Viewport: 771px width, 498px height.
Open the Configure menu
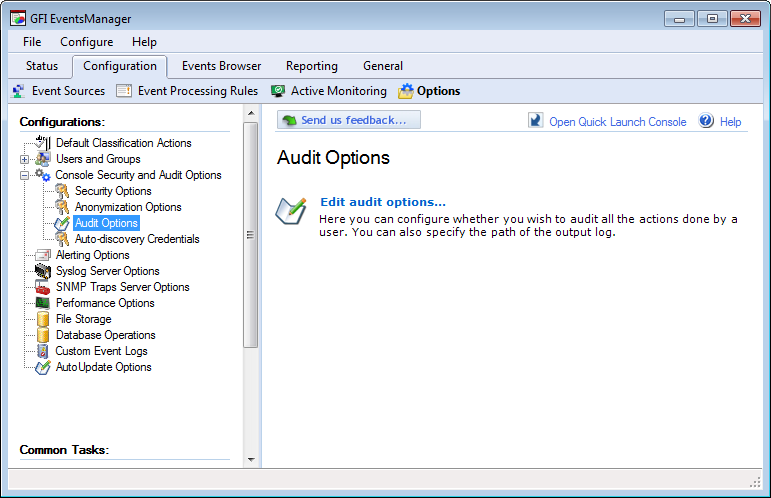pos(87,42)
